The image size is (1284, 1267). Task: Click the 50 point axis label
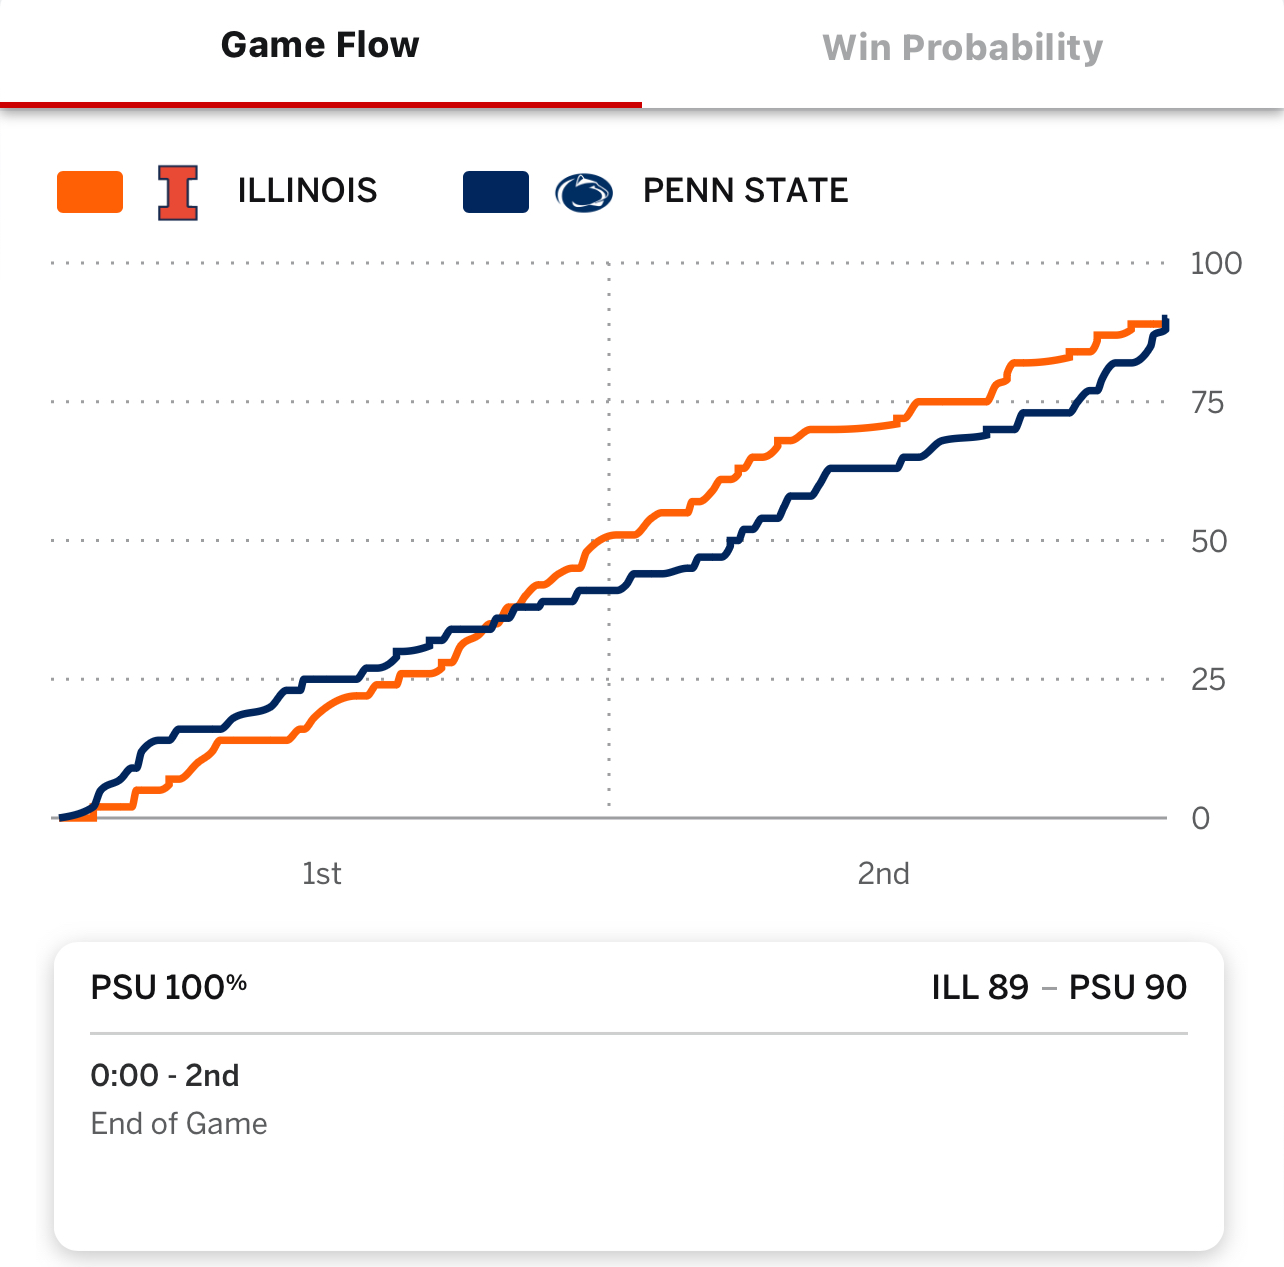(1208, 542)
